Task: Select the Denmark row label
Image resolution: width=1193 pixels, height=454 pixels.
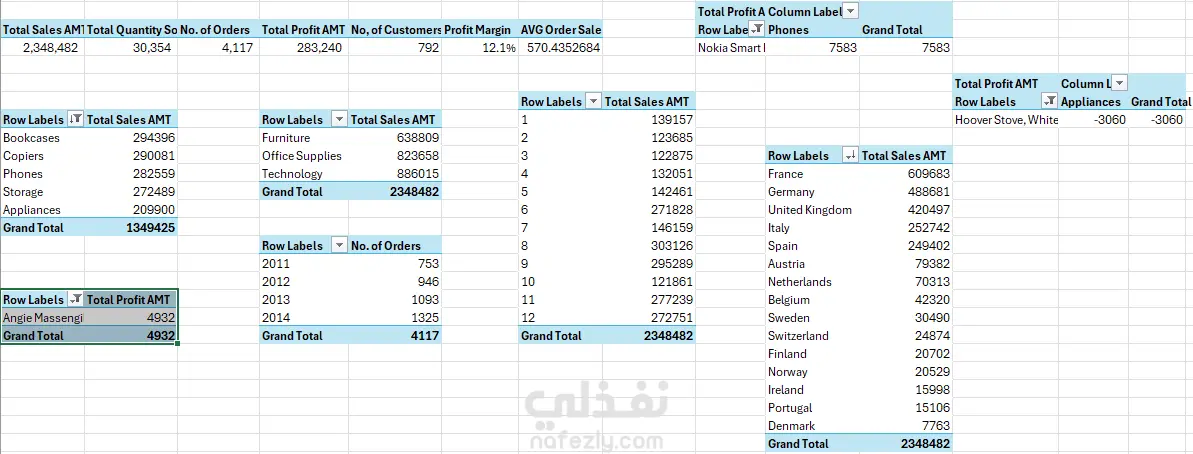Action: (792, 426)
